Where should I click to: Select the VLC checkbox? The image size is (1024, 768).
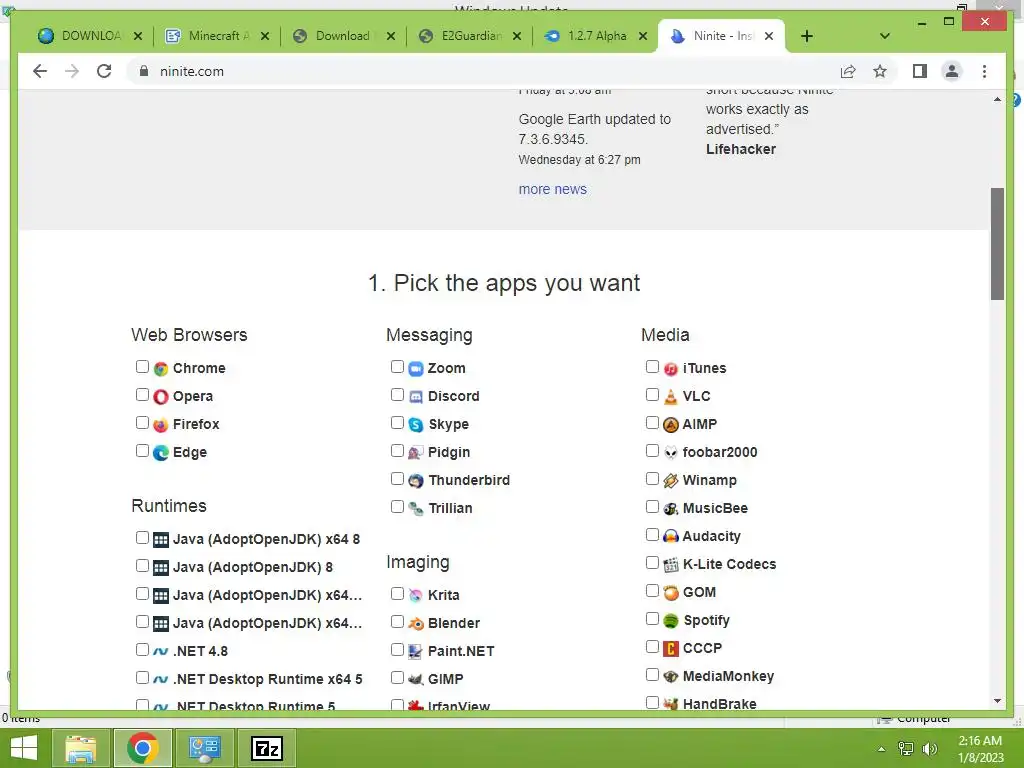pyautogui.click(x=652, y=394)
